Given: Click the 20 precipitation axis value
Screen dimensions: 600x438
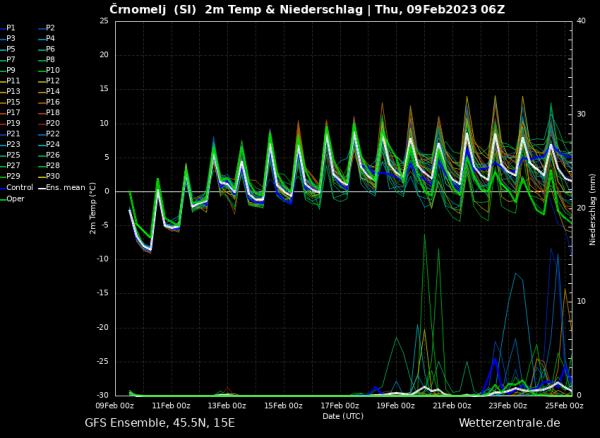Looking at the screenshot, I should pyautogui.click(x=581, y=208).
